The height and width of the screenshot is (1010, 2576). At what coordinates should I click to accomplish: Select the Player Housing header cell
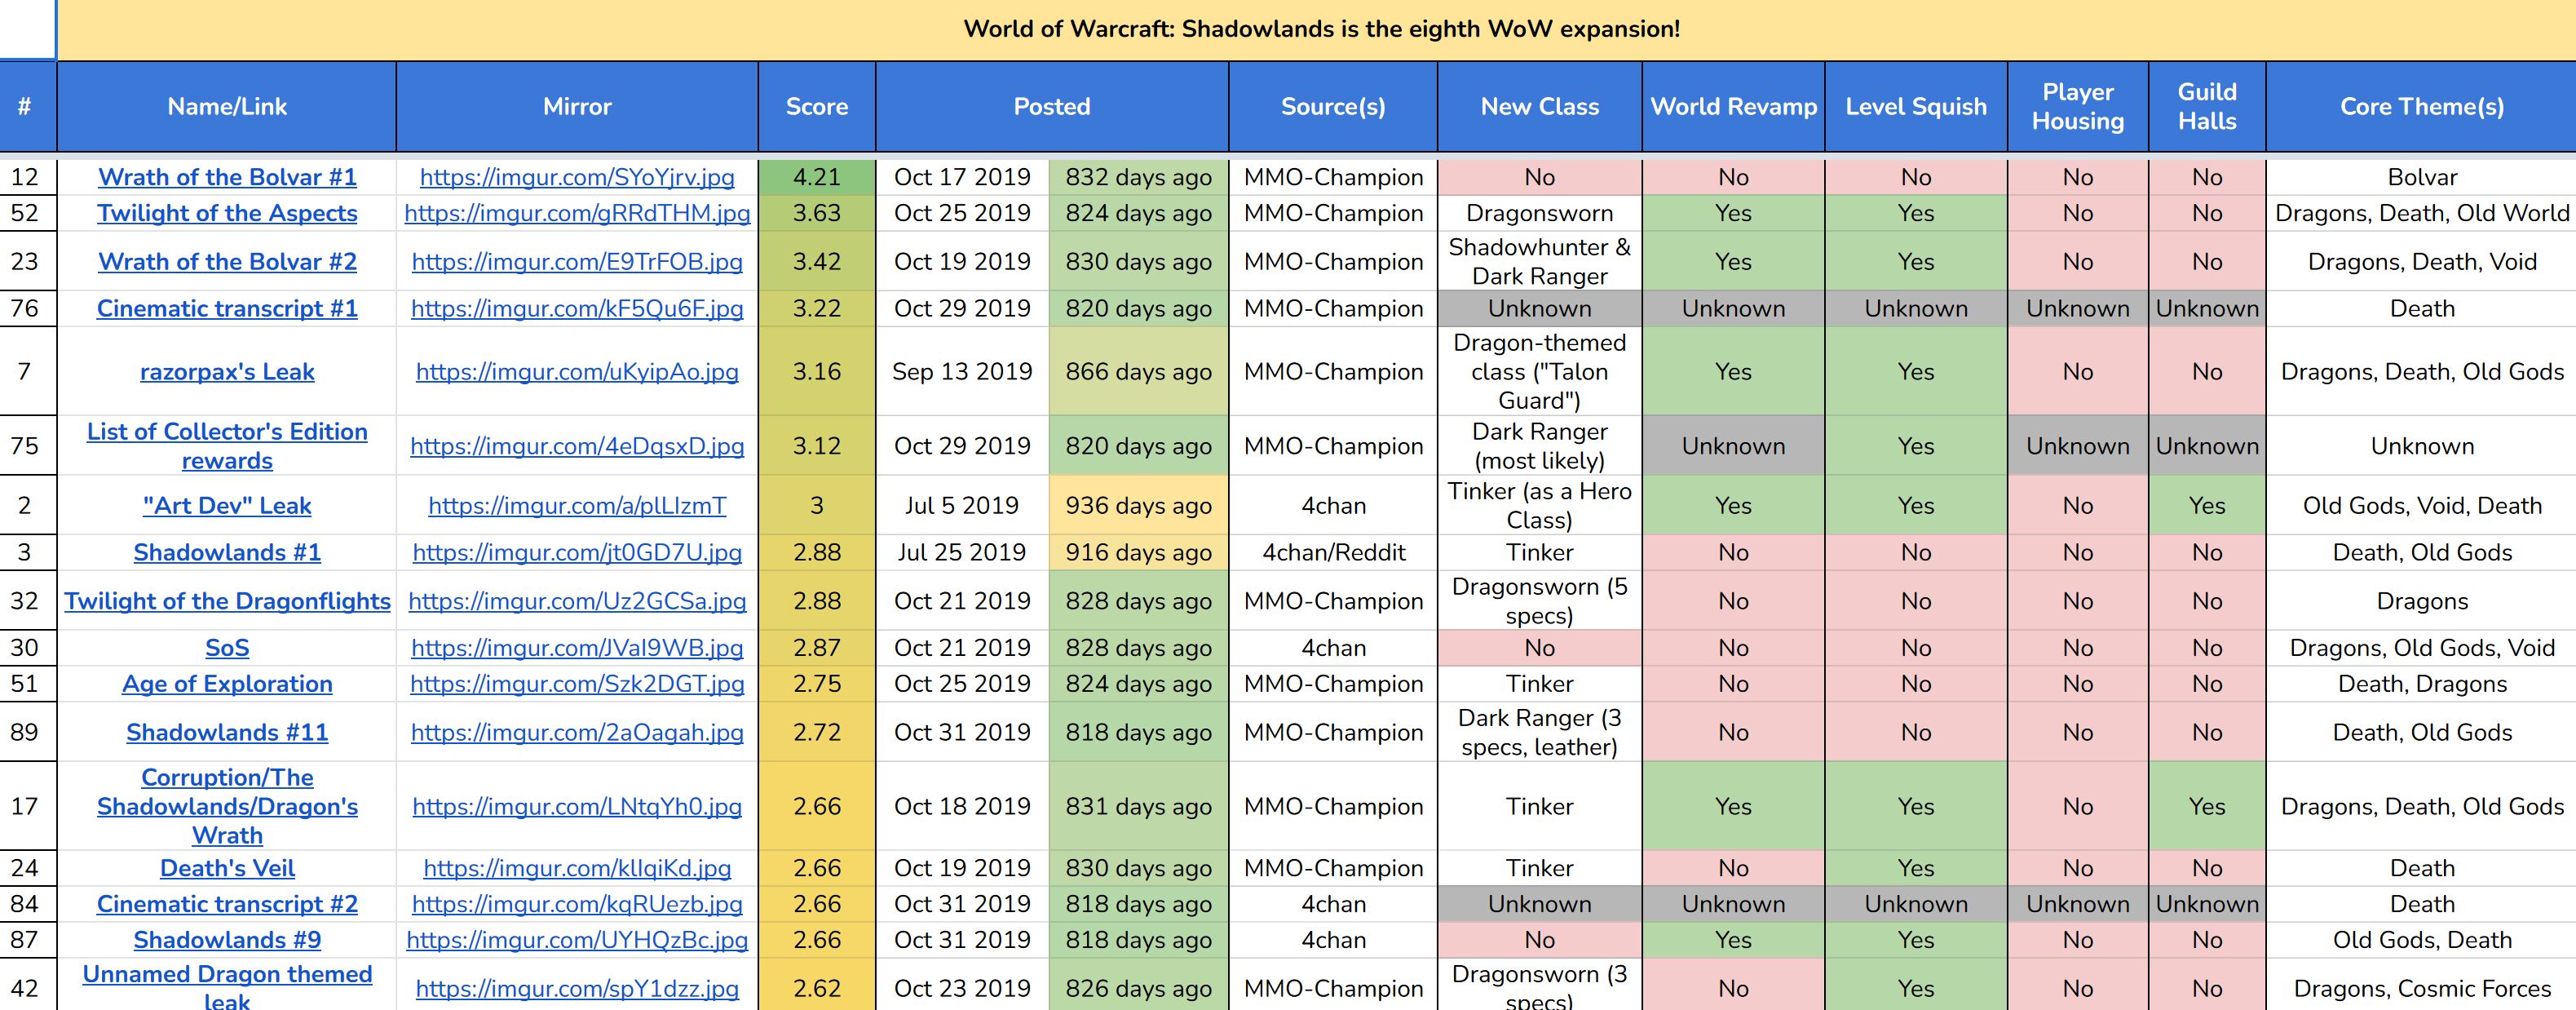click(2077, 106)
